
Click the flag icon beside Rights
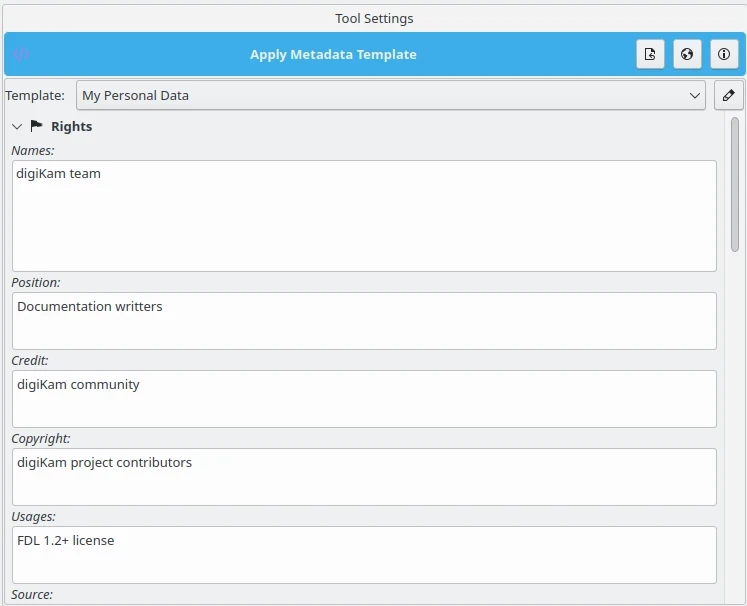tap(37, 127)
